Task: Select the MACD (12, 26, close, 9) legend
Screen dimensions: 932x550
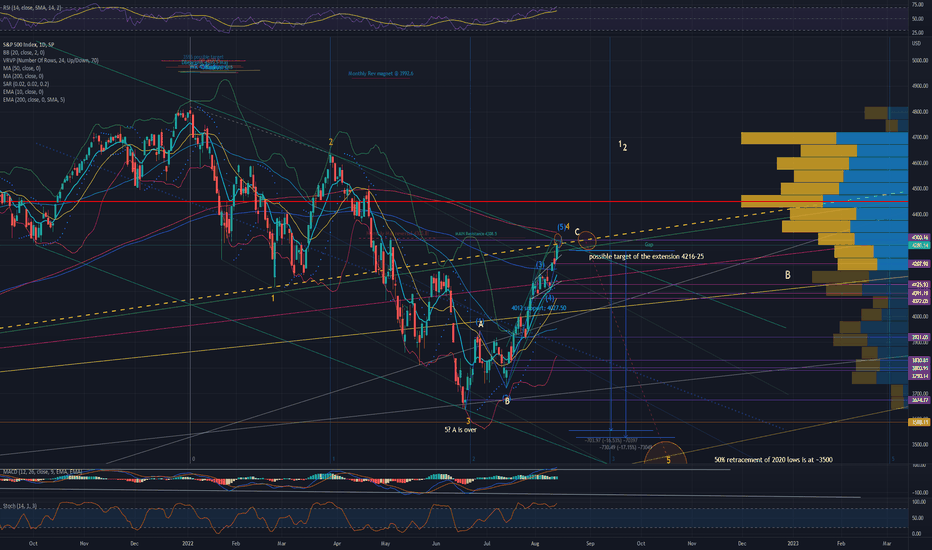Action: click(42, 472)
